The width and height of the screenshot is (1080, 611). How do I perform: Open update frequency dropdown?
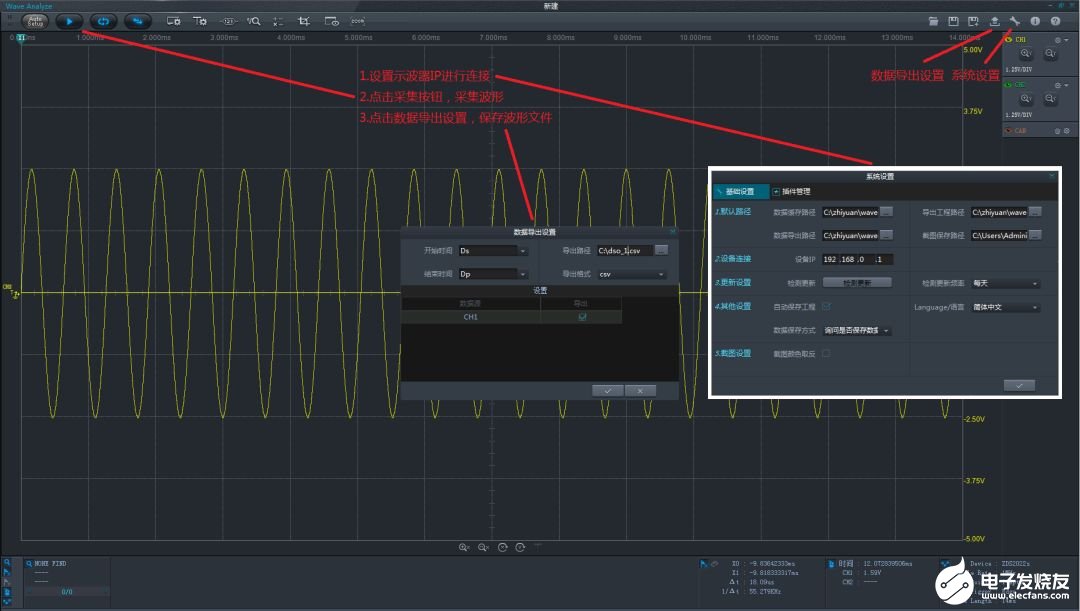(x=1006, y=283)
